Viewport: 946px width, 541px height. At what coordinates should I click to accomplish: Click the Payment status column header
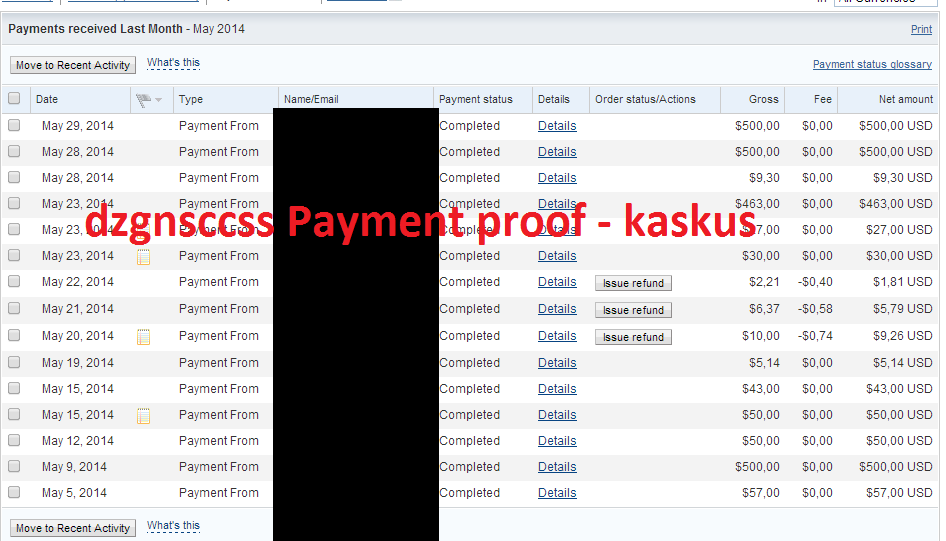[x=475, y=100]
